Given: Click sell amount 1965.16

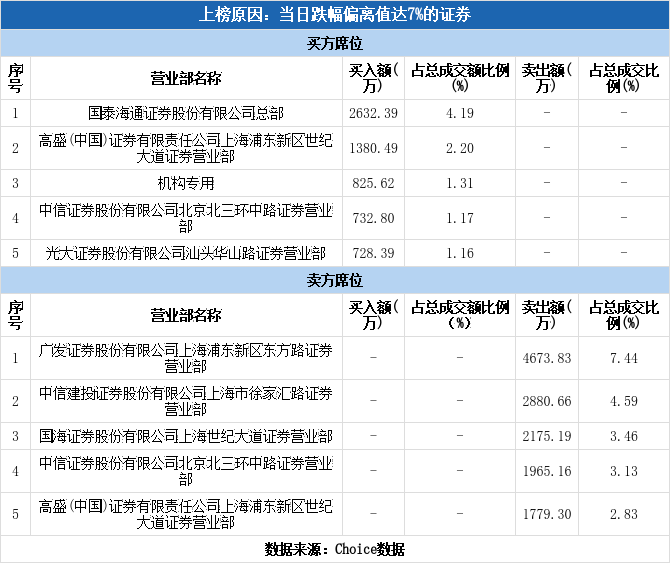Looking at the screenshot, I should pos(547,471).
